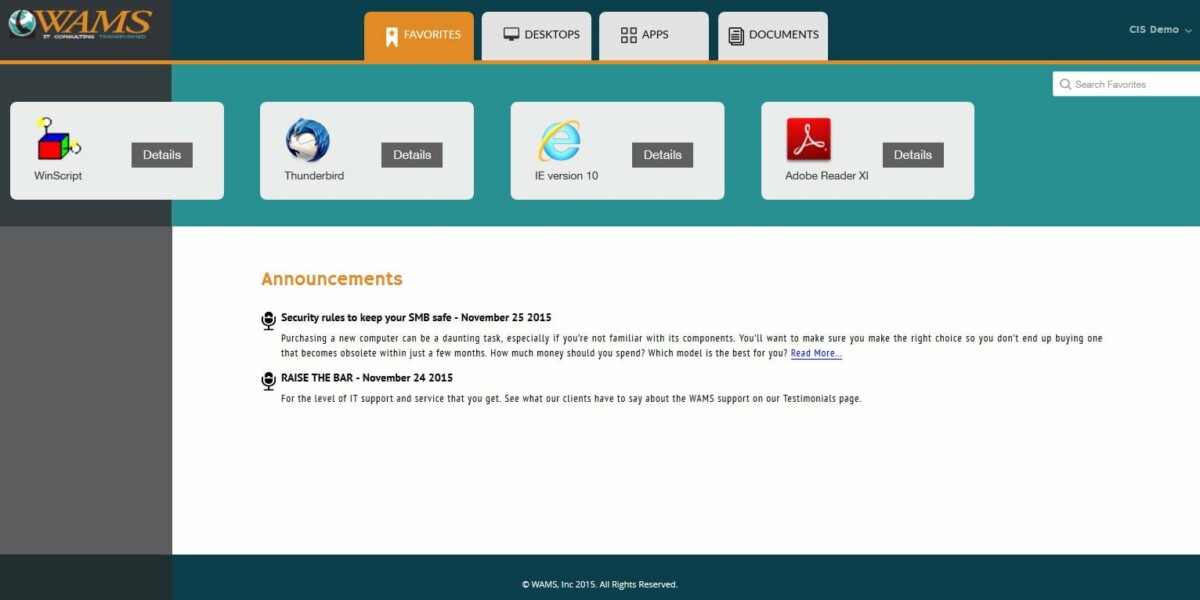This screenshot has height=600, width=1200.
Task: Show Details for Adobe Reader XI
Action: tap(913, 155)
